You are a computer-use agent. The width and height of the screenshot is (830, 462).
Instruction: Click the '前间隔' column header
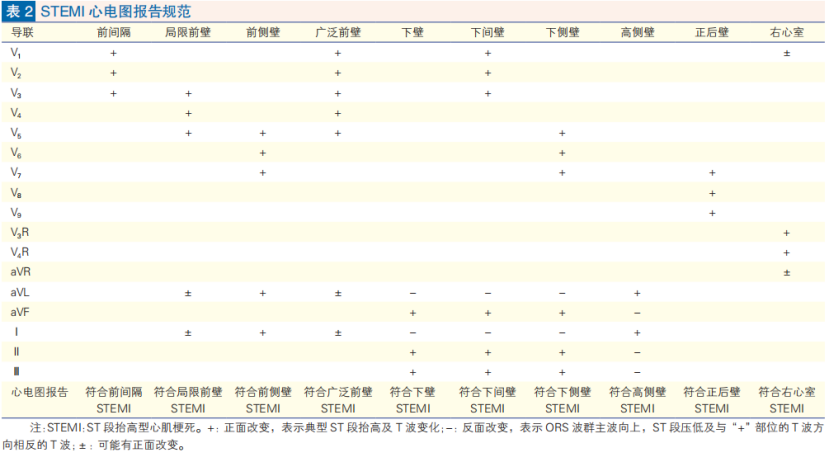pos(113,32)
